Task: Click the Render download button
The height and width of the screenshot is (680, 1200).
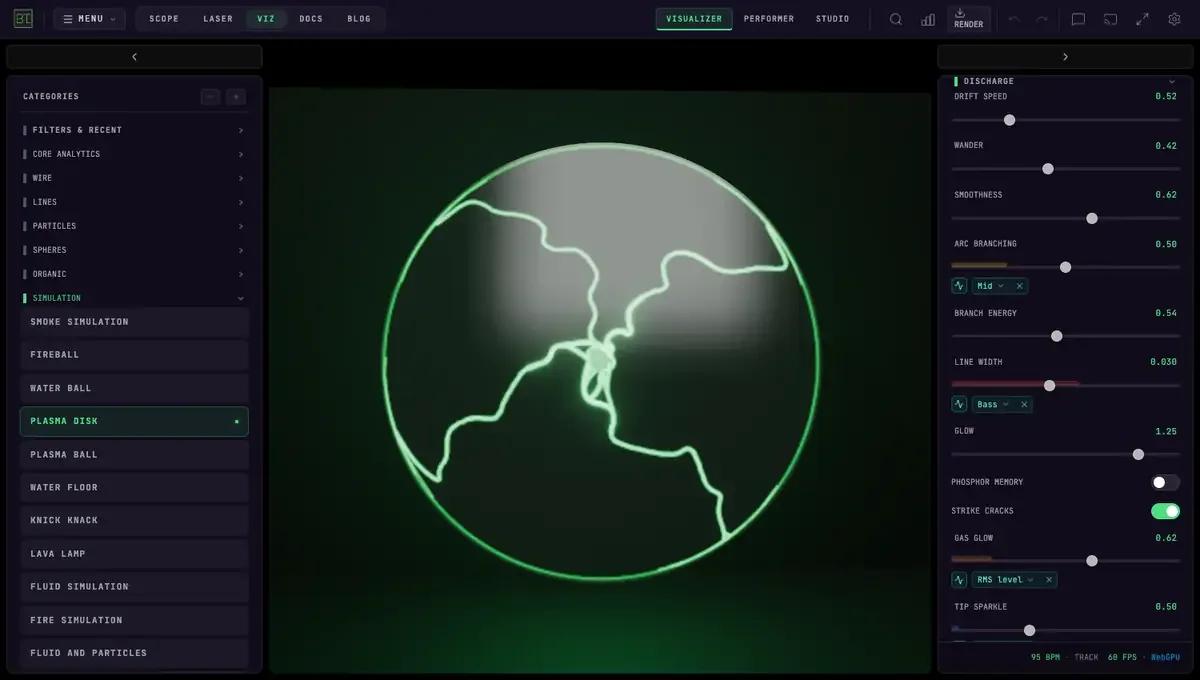Action: tap(968, 19)
